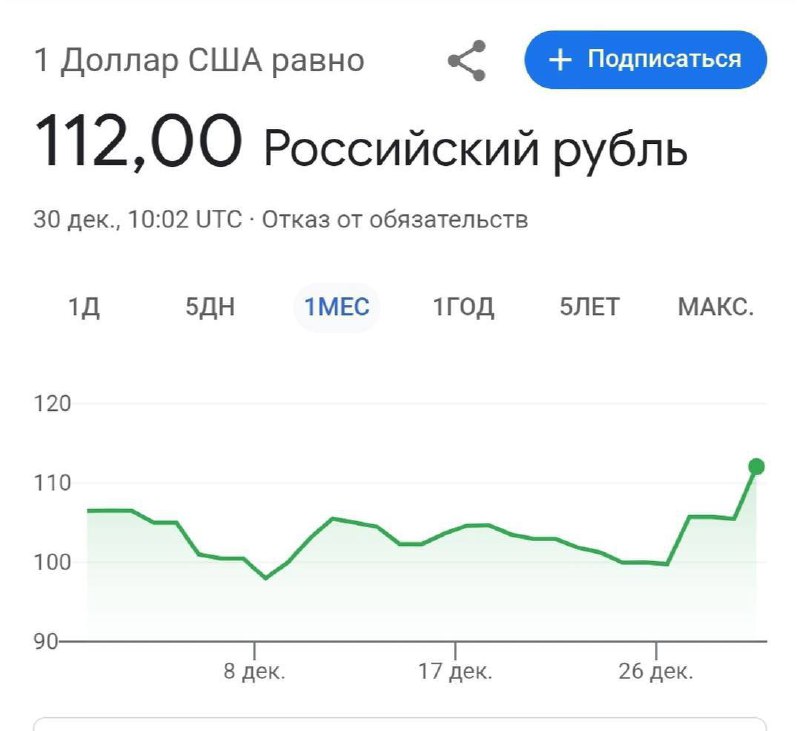This screenshot has height=731, width=800.
Task: Open the МАКС. full-history tab
Action: click(x=716, y=307)
